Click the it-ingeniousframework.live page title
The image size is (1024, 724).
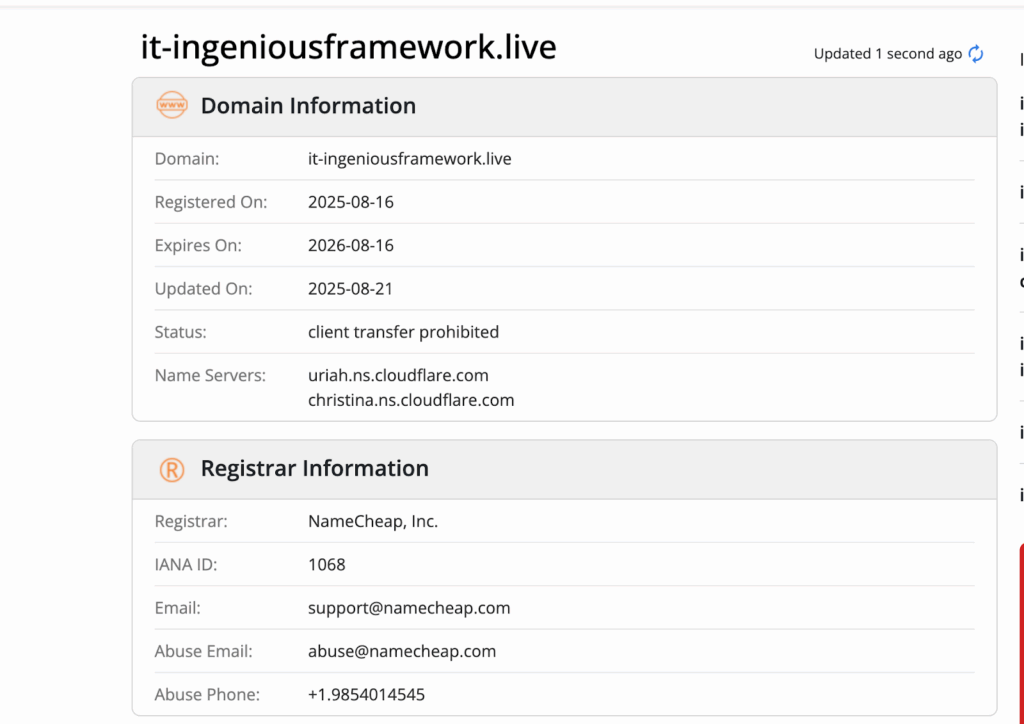348,47
